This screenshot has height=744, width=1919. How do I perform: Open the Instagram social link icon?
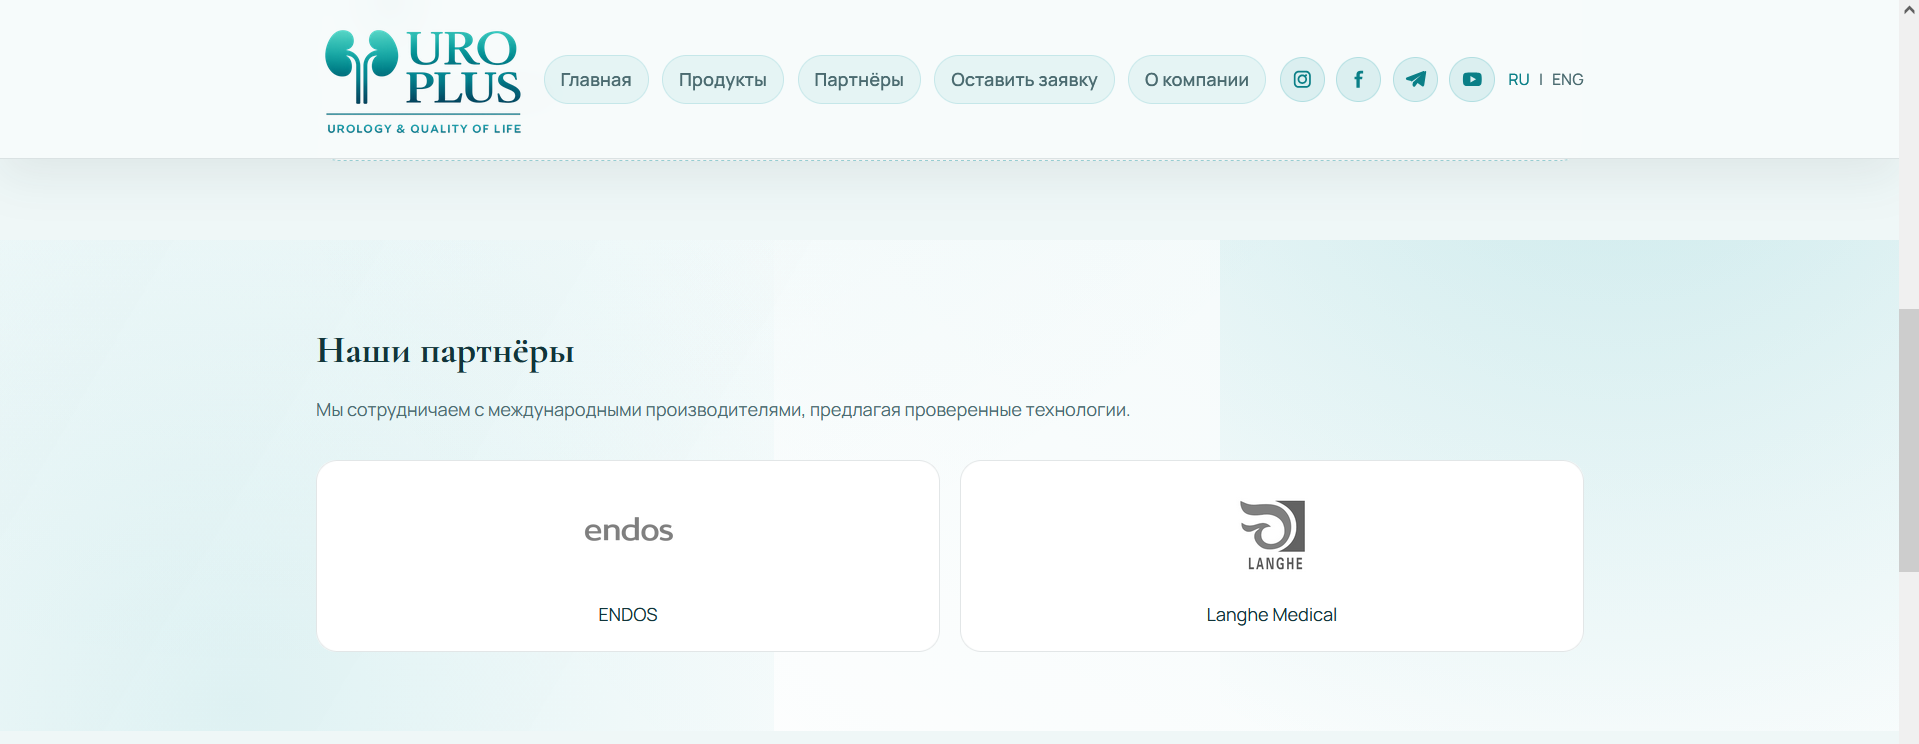[x=1302, y=80]
